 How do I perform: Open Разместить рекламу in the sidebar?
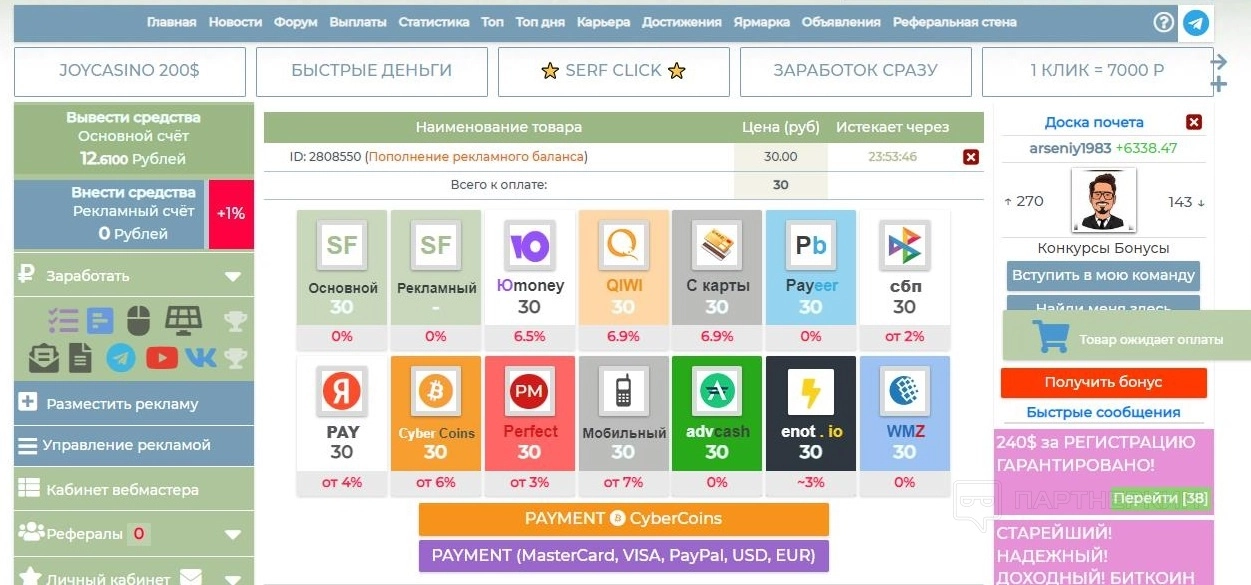pos(134,403)
